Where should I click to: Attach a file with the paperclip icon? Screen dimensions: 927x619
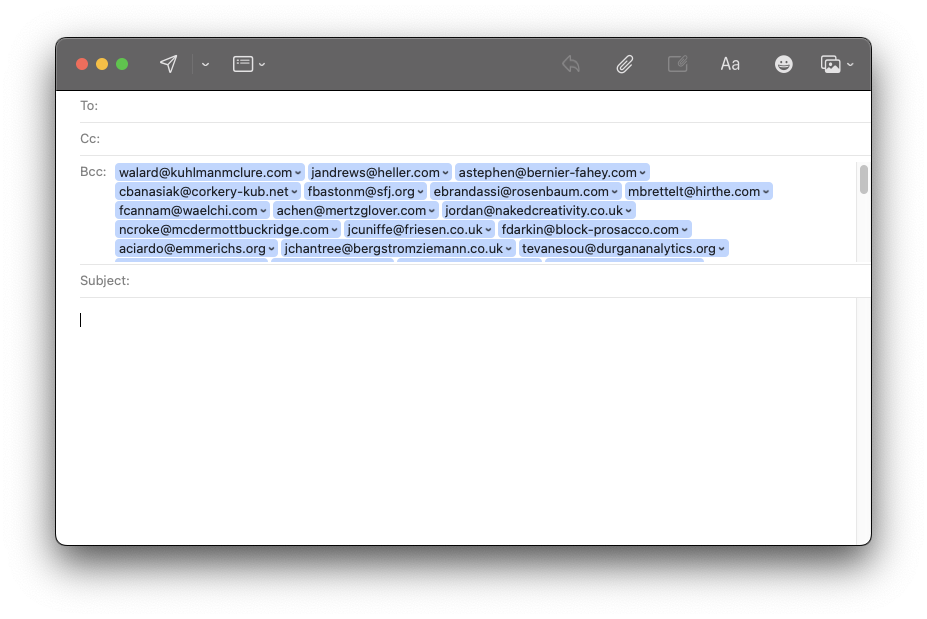click(624, 64)
